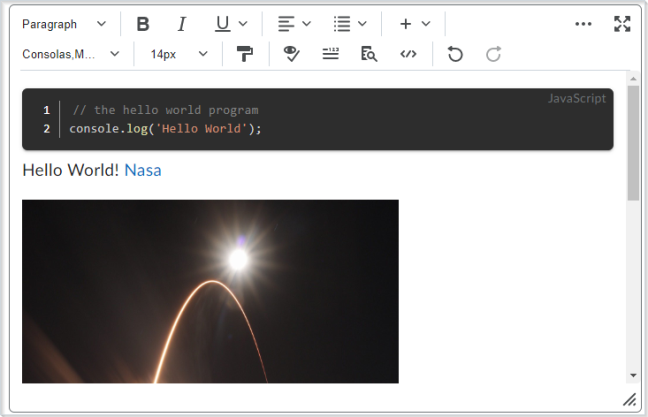This screenshot has width=648, height=417.
Task: Open the word count tool
Action: [331, 54]
